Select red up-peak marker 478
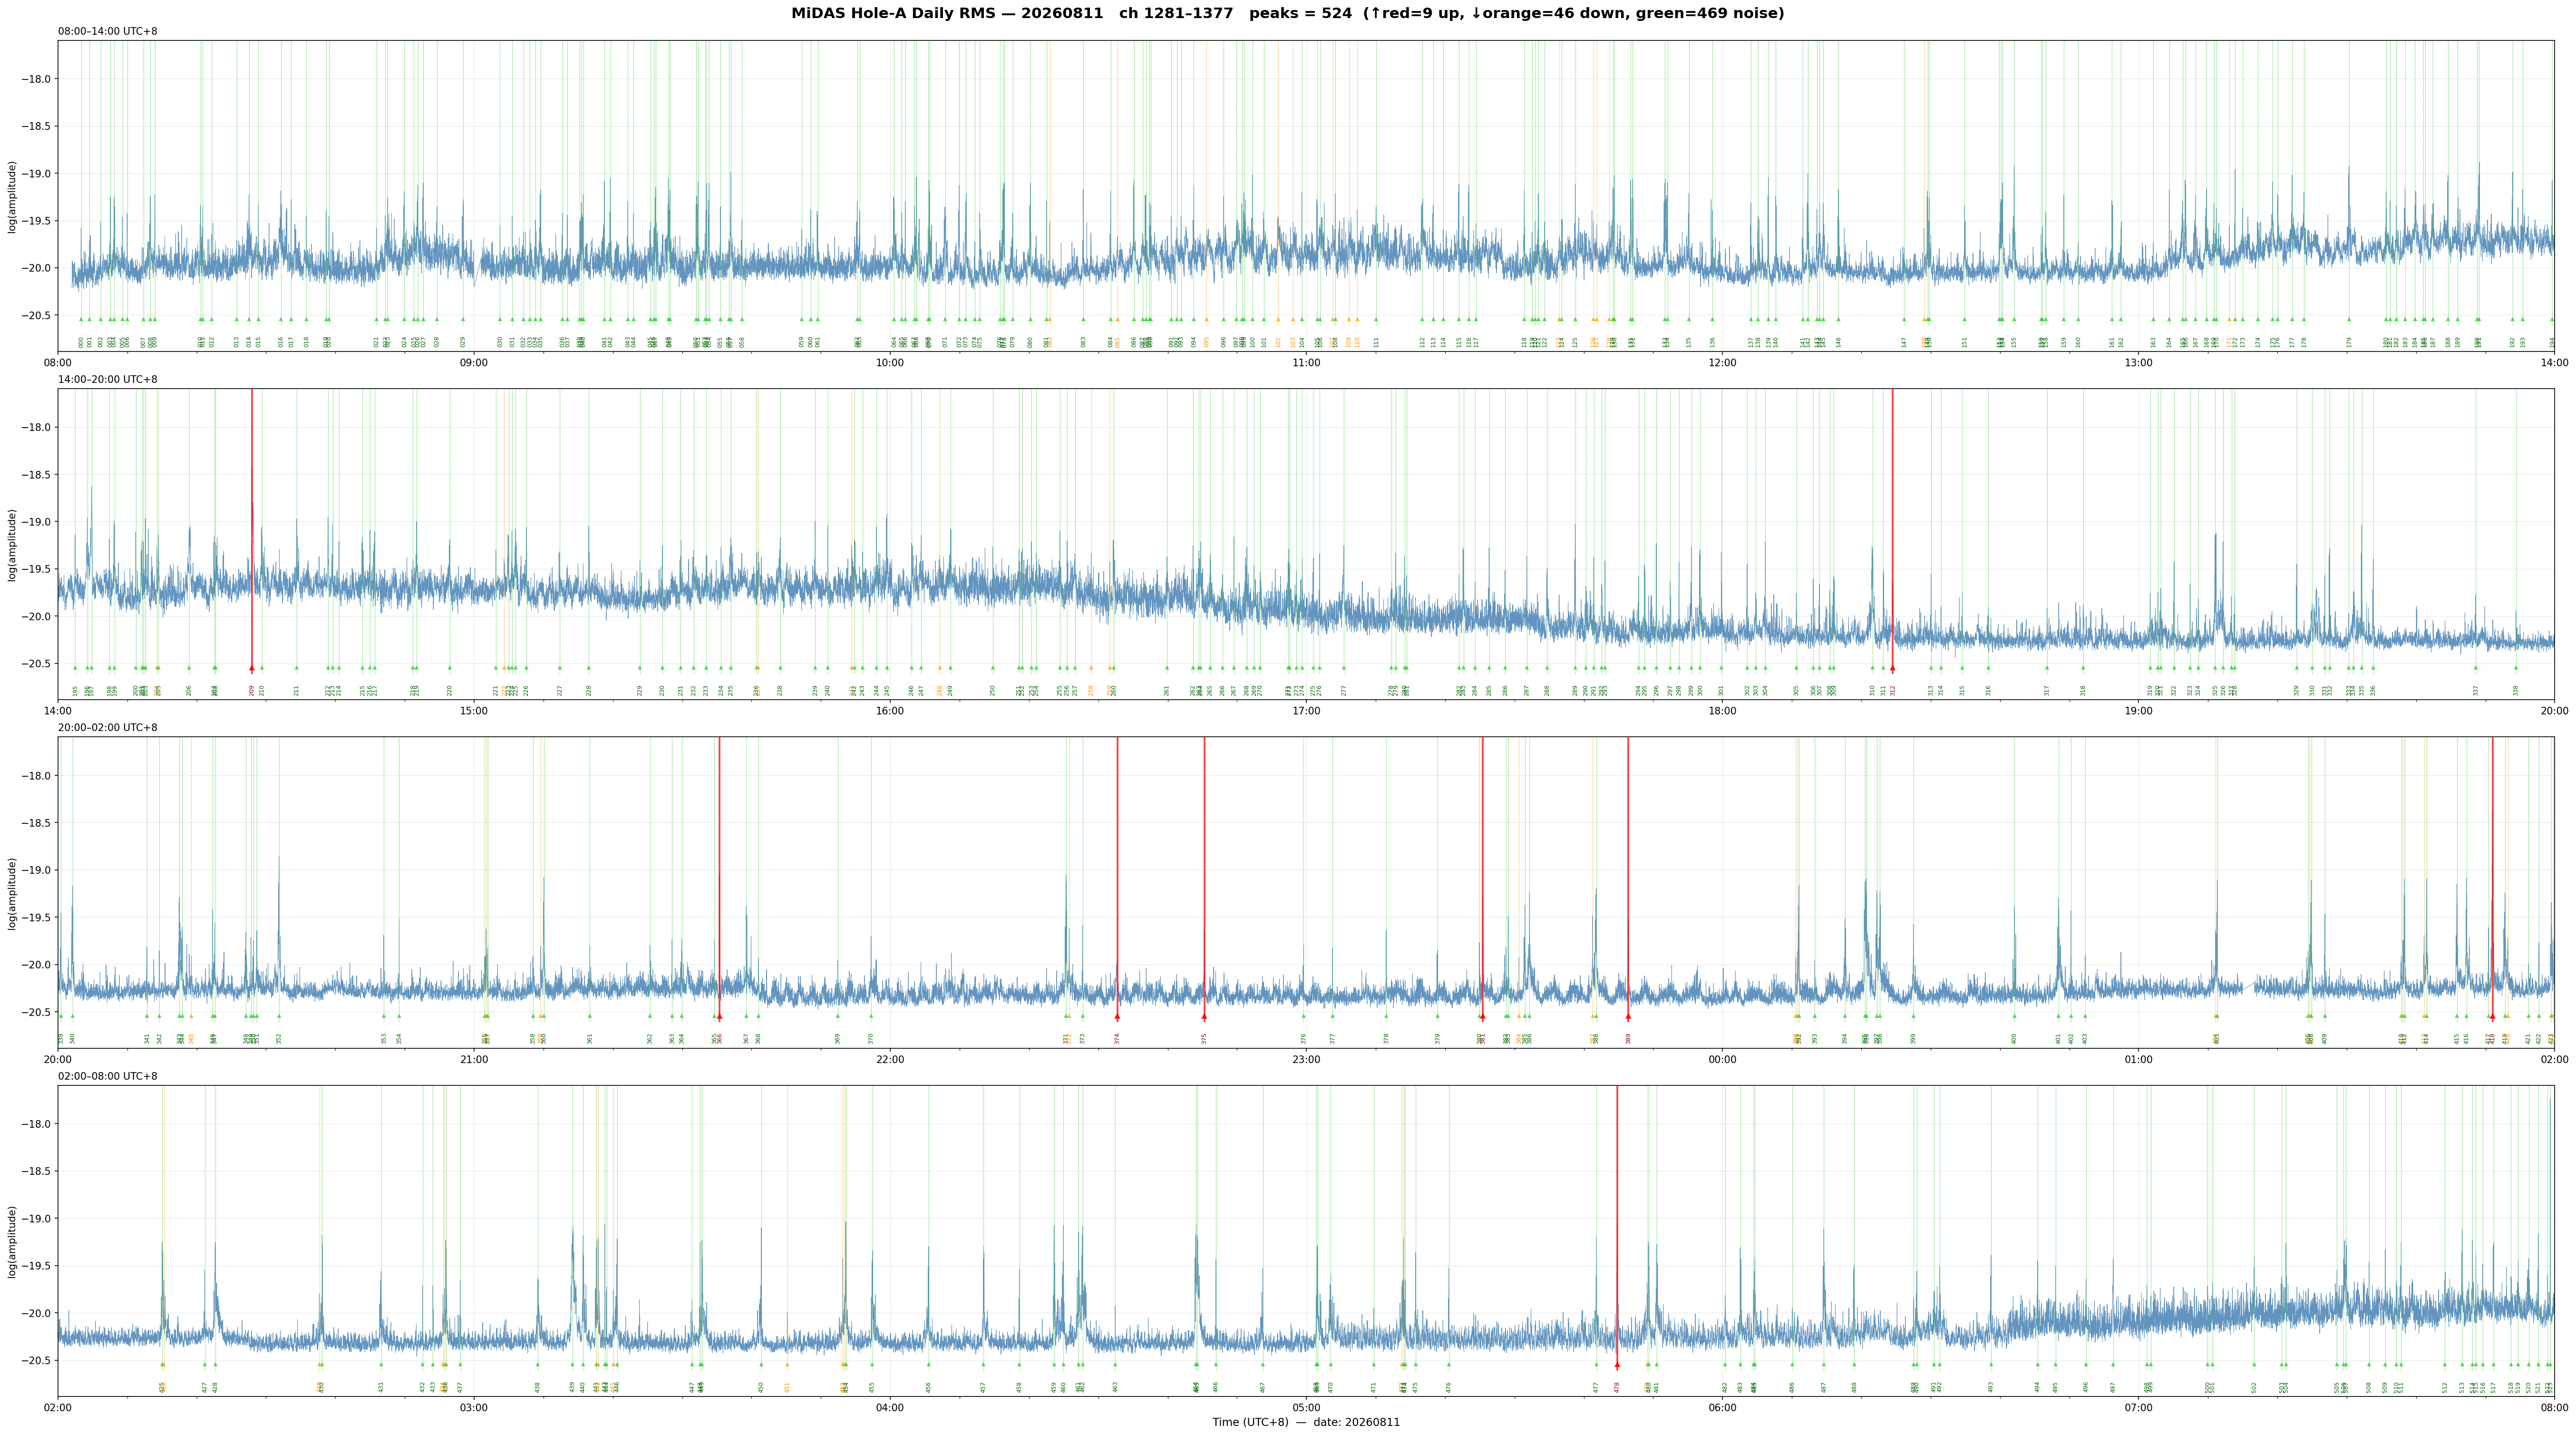Viewport: 2576px width, 1435px height. 1617,1365
